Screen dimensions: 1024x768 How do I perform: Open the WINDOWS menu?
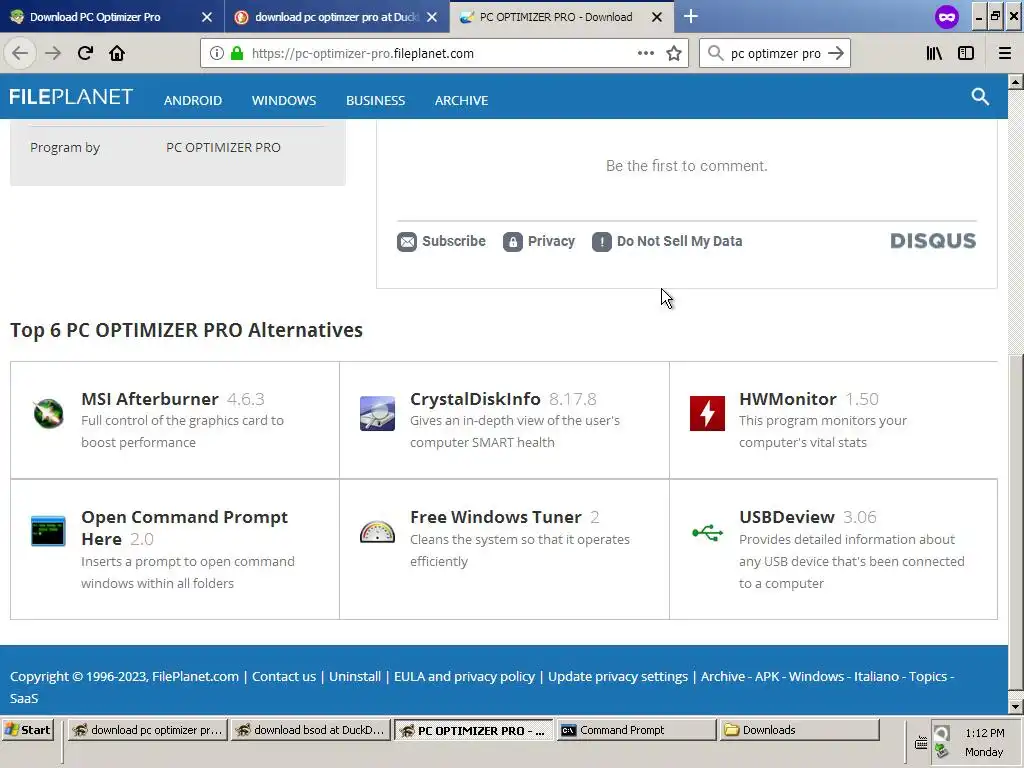[284, 101]
